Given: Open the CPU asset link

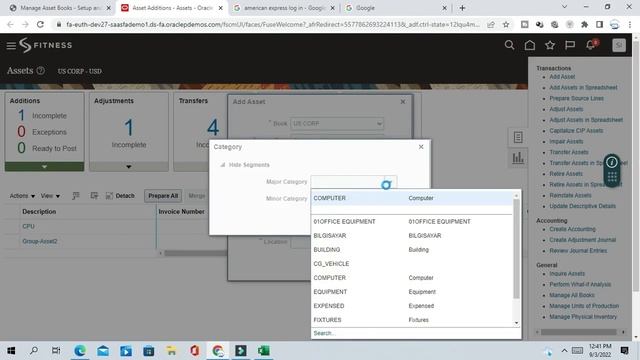Looking at the screenshot, I should (28, 226).
